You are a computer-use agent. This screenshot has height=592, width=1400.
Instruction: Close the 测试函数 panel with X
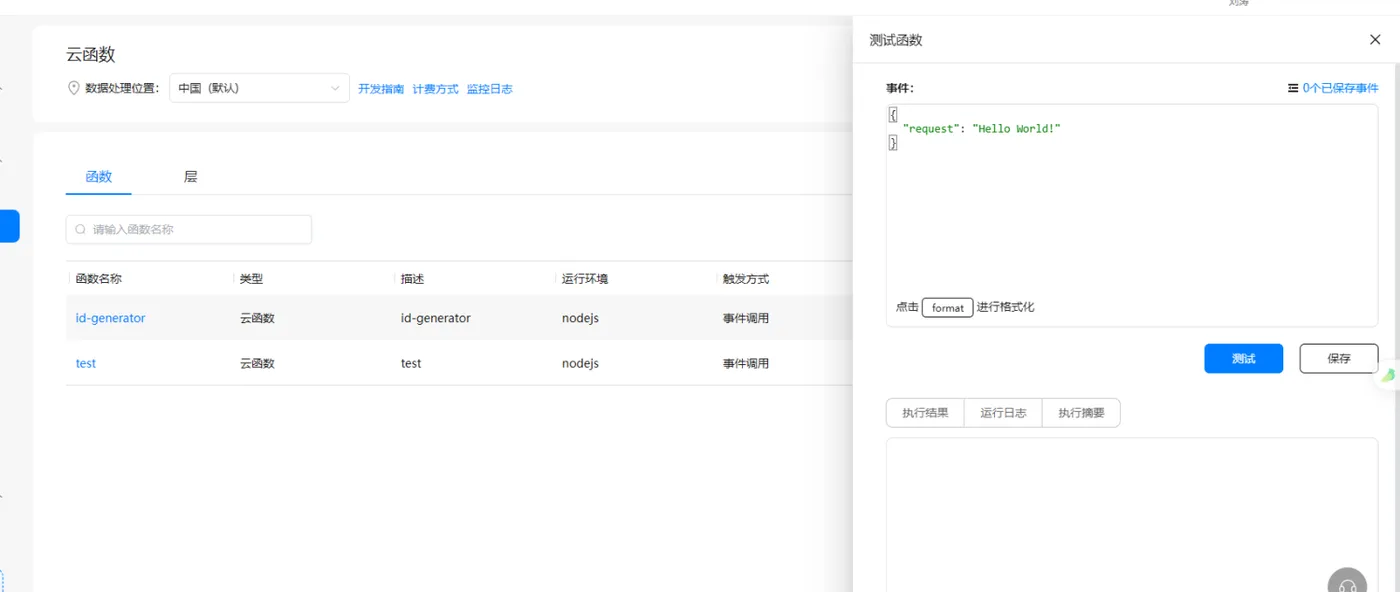[1375, 40]
